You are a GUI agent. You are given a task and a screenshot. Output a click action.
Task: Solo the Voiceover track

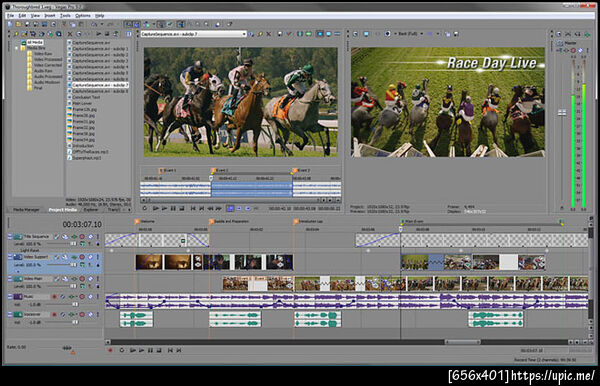coord(90,314)
